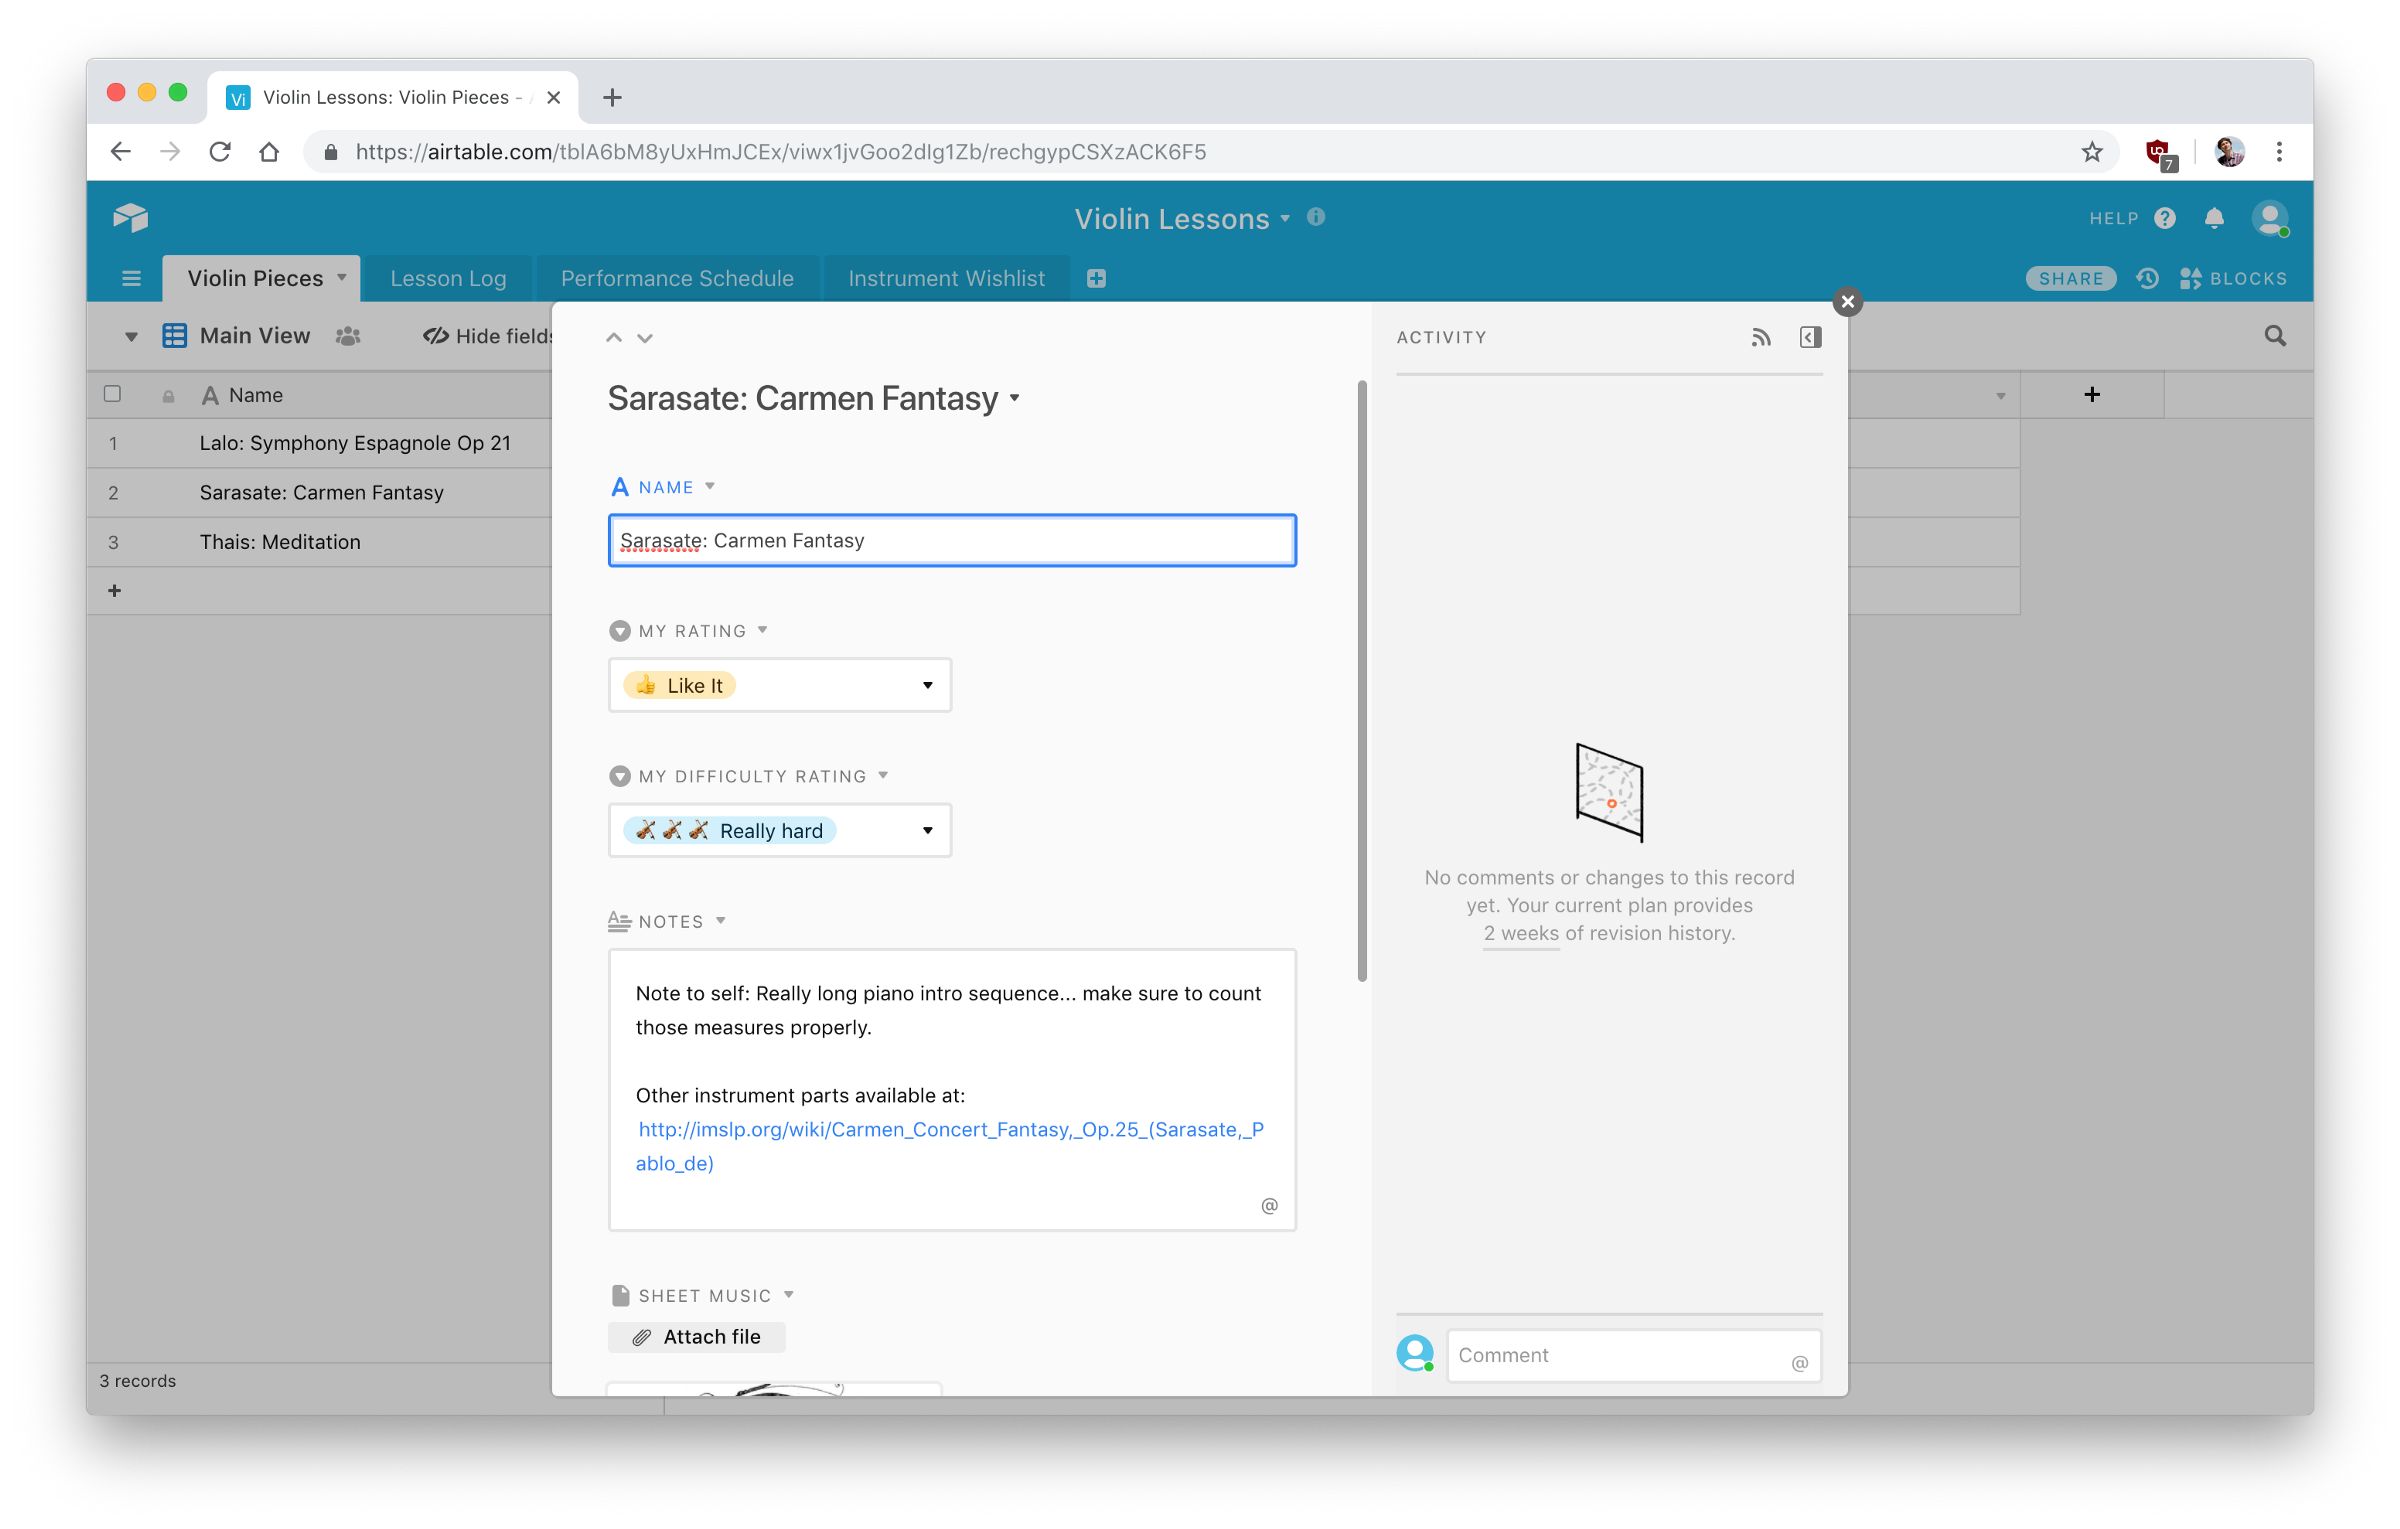Collapse the activity sidebar panel icon
The width and height of the screenshot is (2400, 1529).
tap(1810, 338)
